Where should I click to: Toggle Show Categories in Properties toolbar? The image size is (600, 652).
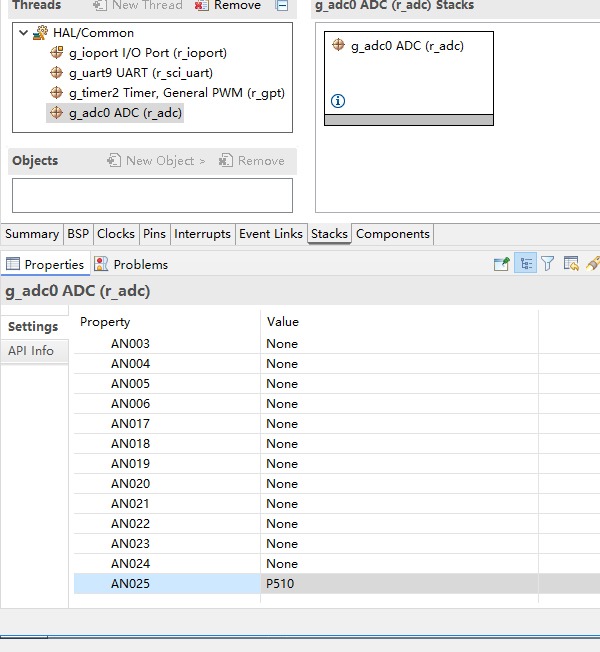pos(526,264)
